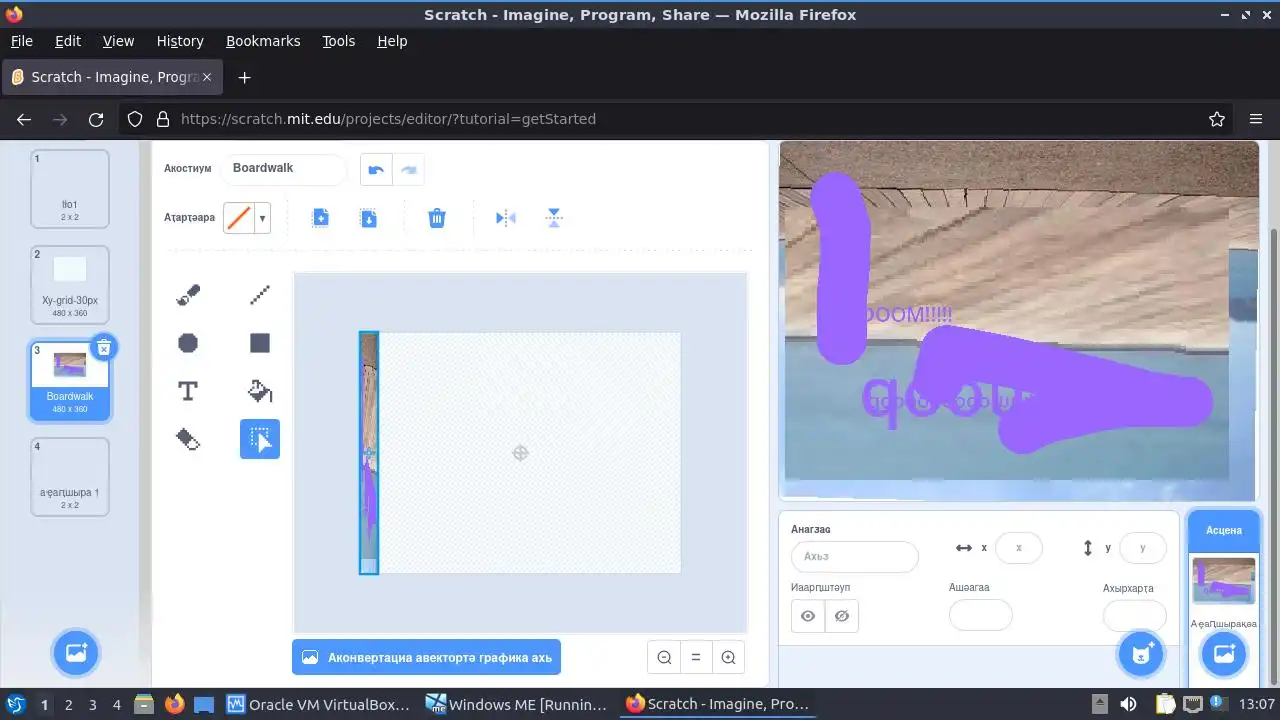Click the URL address bar

click(677, 119)
